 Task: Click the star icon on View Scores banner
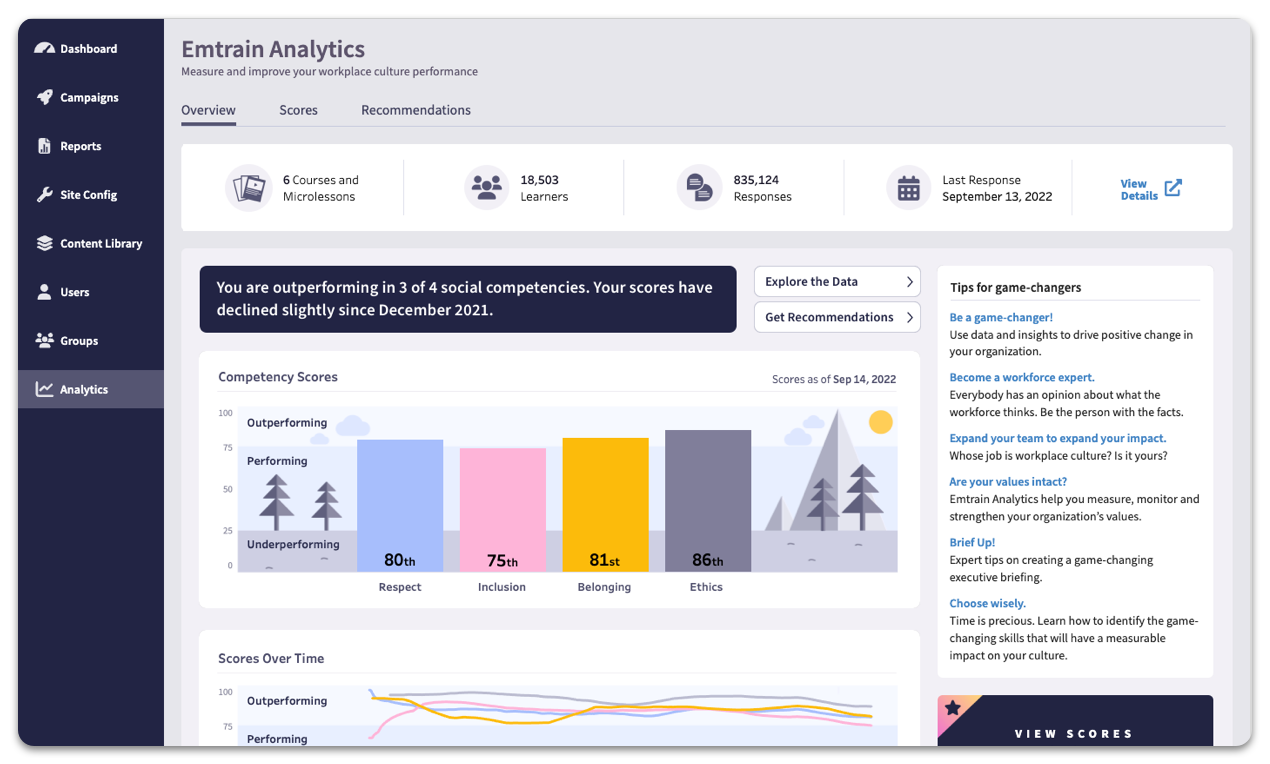click(953, 708)
